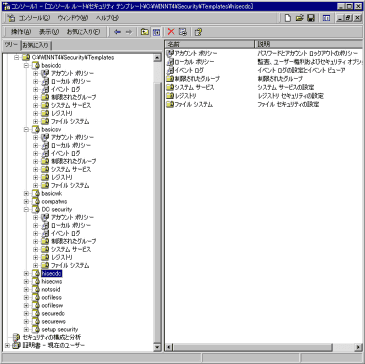Image resolution: width=365 pixels, height=364 pixels.
Task: Expand the compatws template node
Action: point(26,201)
